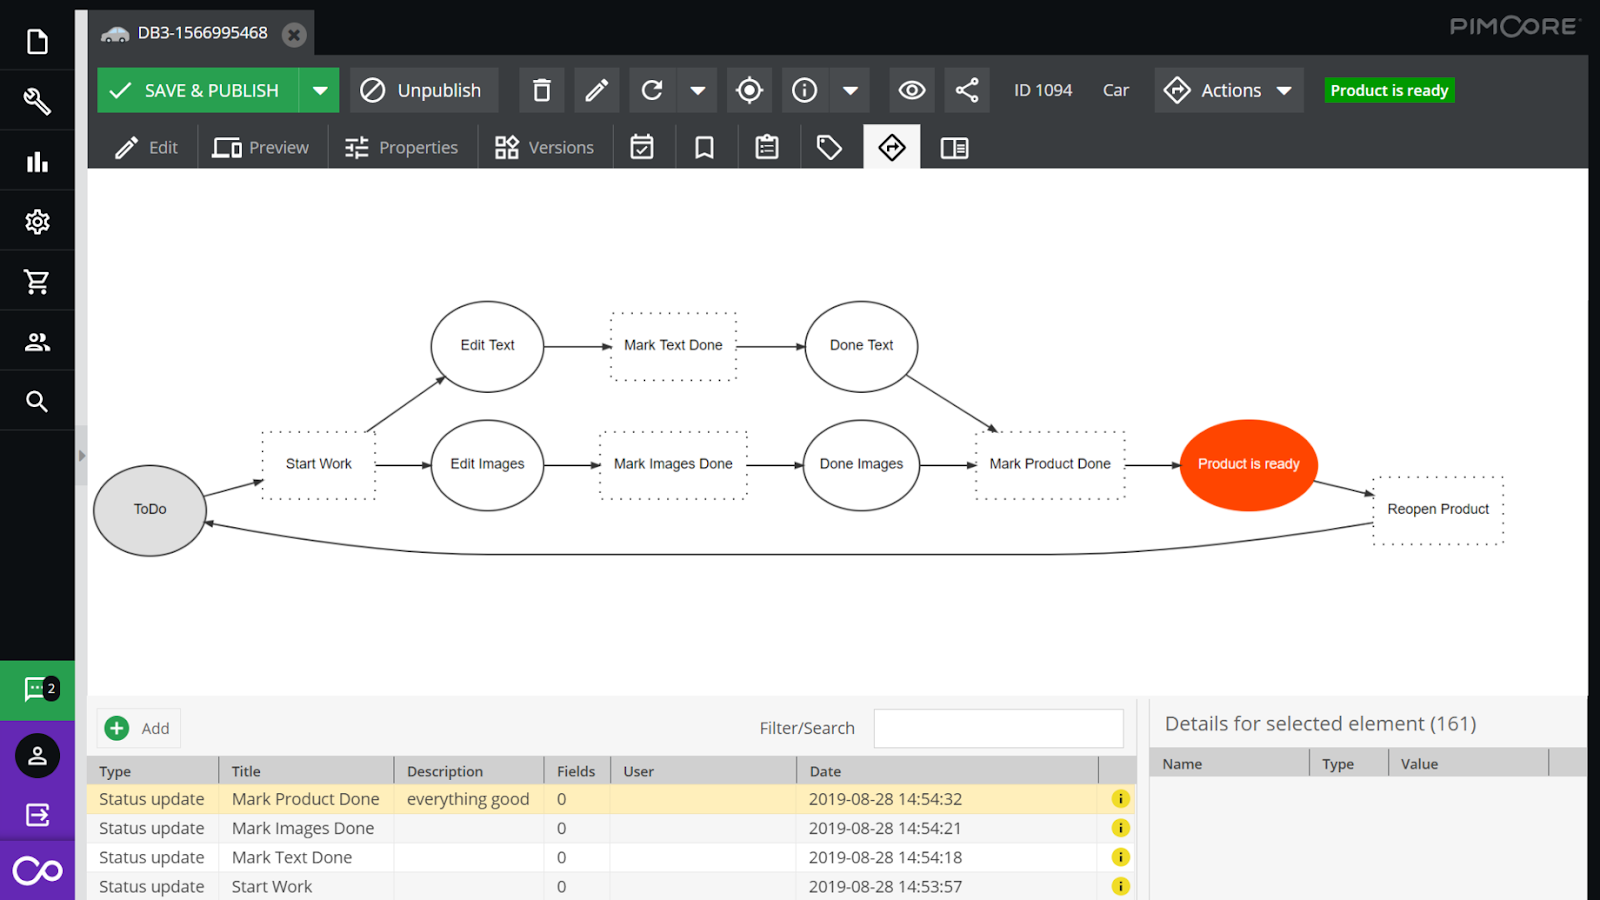This screenshot has height=900, width=1600.
Task: Open the Properties tab
Action: click(402, 148)
